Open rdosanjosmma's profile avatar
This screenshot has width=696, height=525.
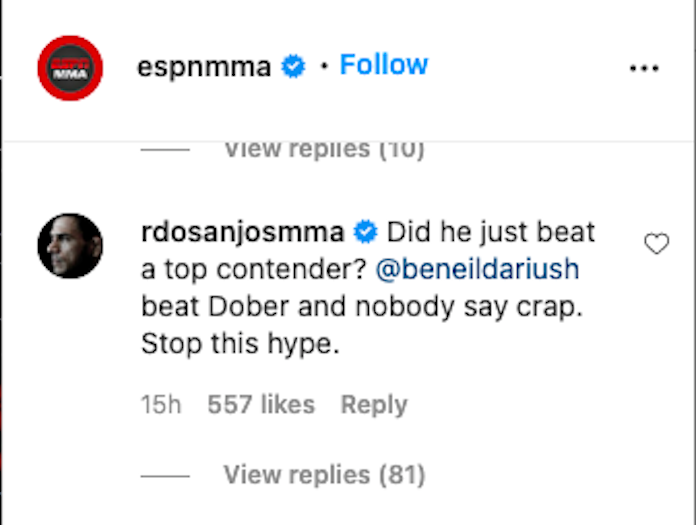pyautogui.click(x=70, y=245)
